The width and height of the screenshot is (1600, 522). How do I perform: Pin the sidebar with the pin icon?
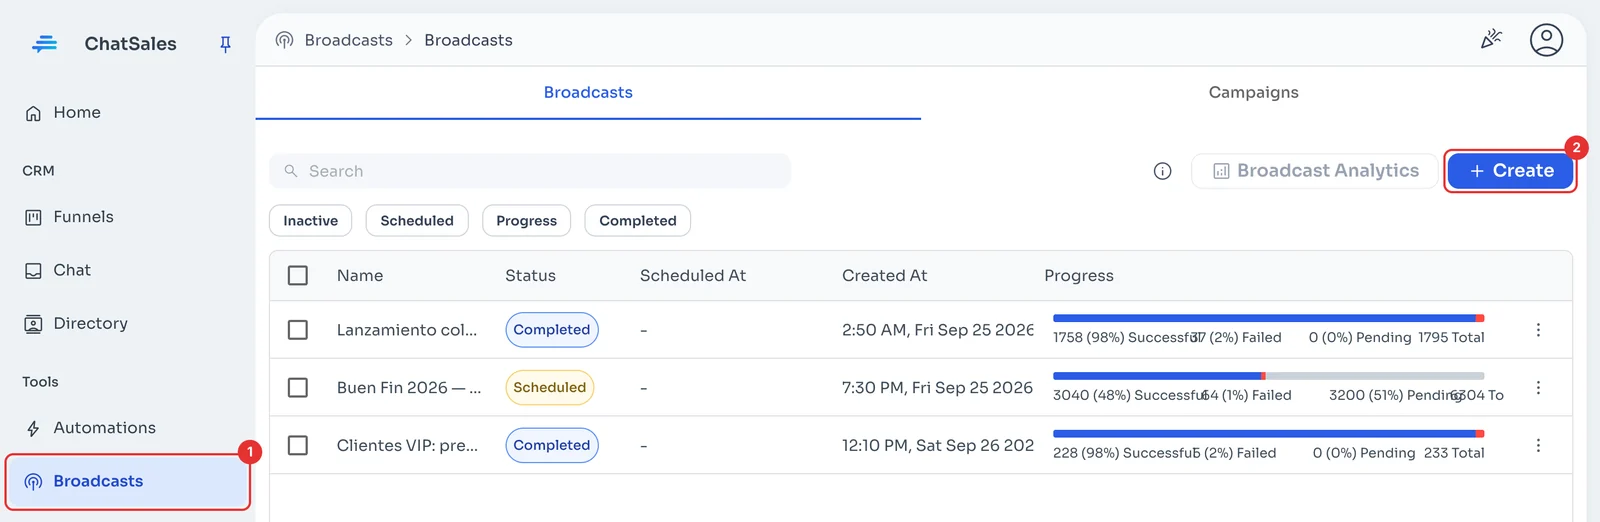pyautogui.click(x=225, y=44)
